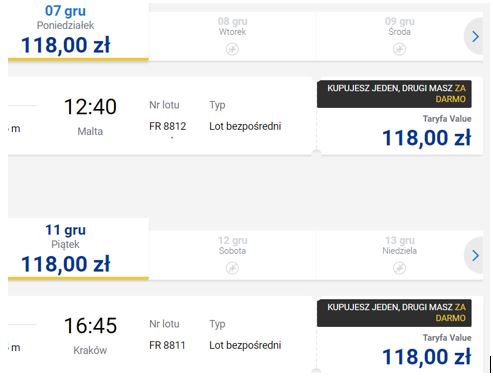This screenshot has height=379, width=493.
Task: Click the promo banner on the Malta flight
Action: [x=394, y=94]
